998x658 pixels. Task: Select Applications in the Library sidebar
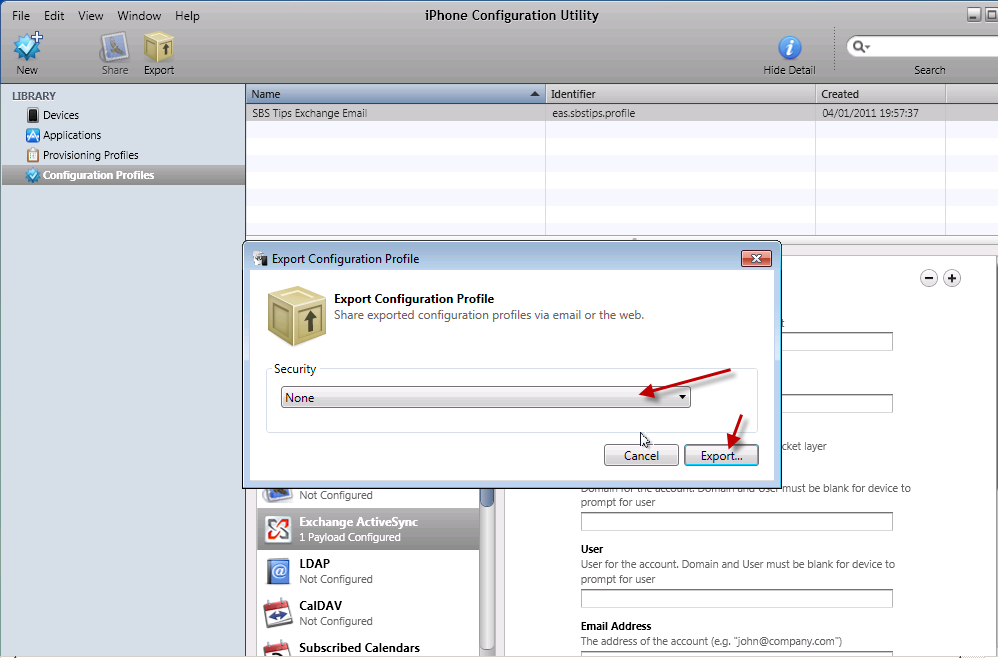pyautogui.click(x=71, y=135)
